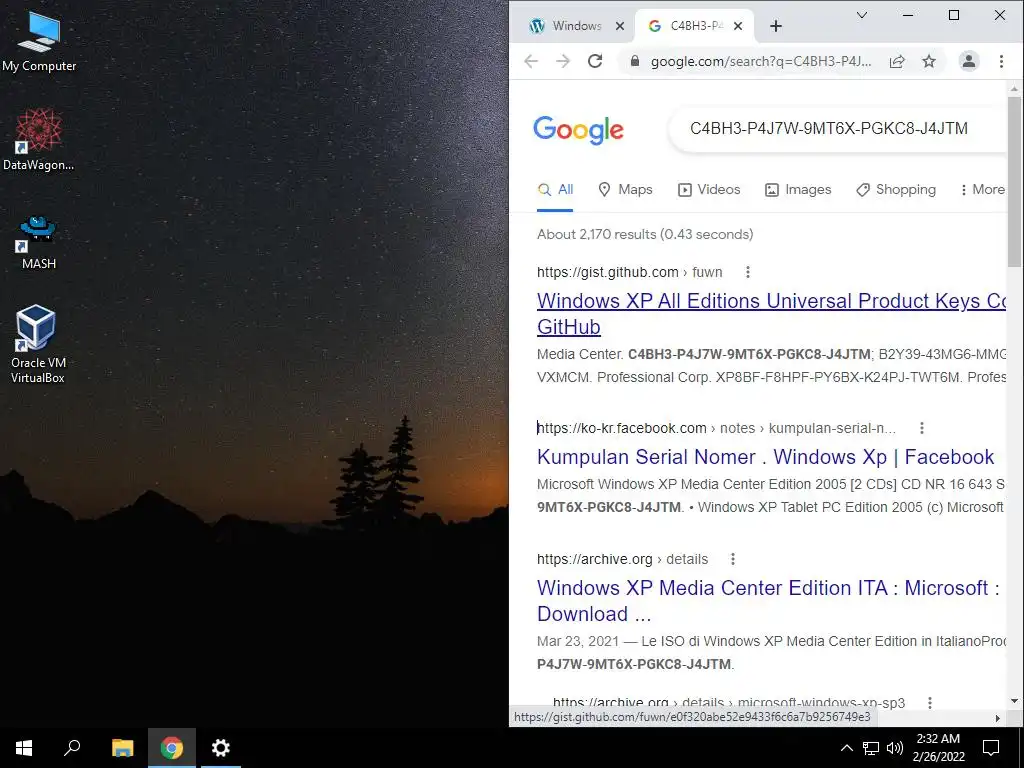The height and width of the screenshot is (768, 1024).
Task: Switch to the Windows WordPress tab
Action: 566,26
